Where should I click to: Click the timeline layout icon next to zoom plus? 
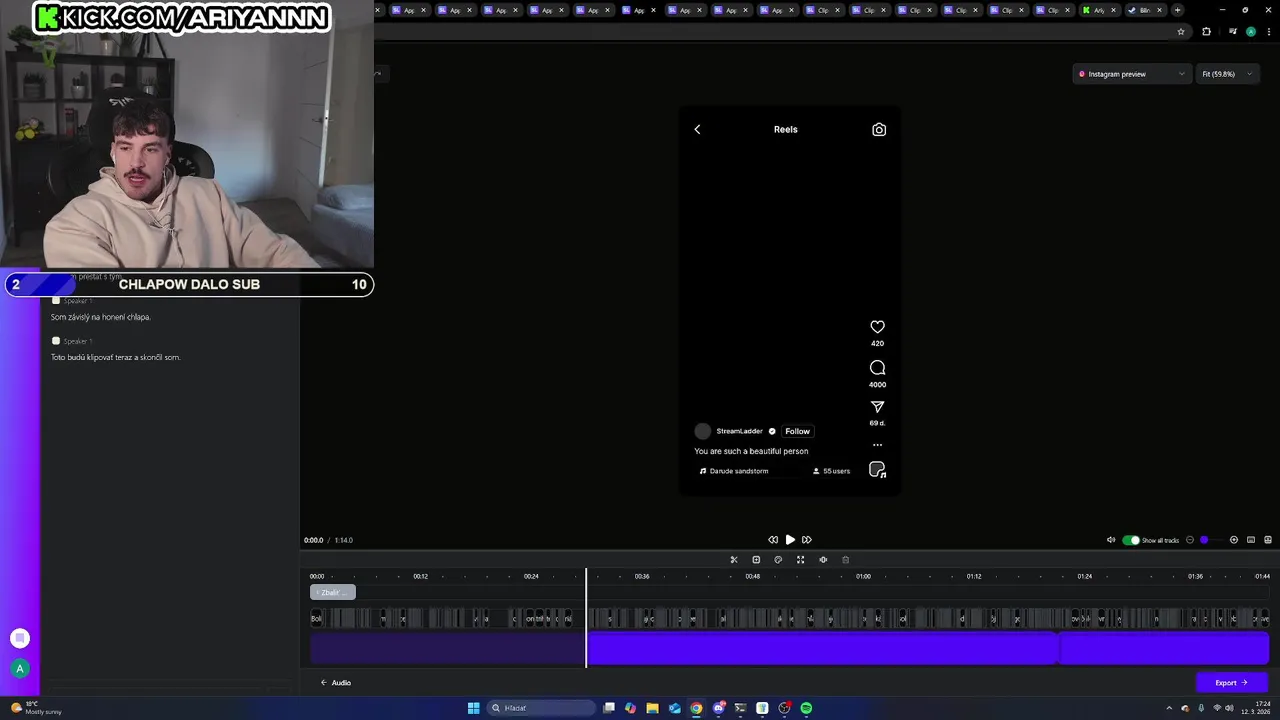click(1251, 540)
